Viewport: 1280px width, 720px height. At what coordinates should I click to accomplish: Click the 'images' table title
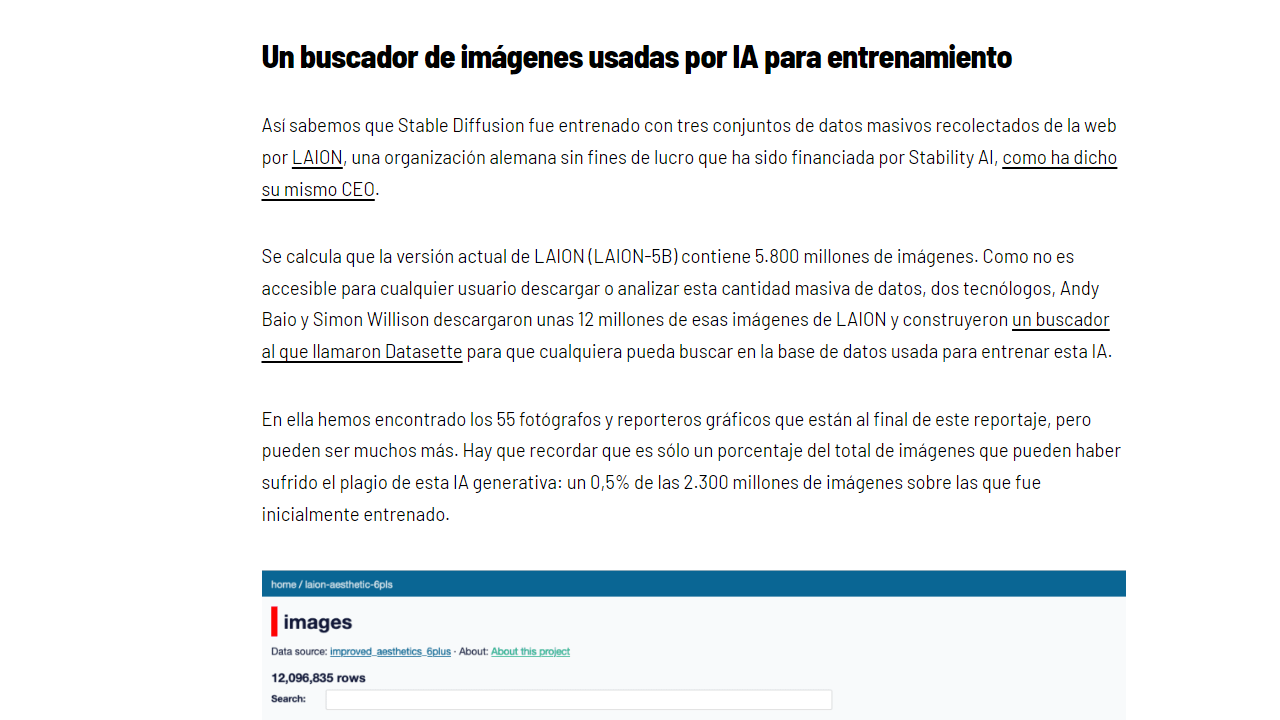[317, 622]
